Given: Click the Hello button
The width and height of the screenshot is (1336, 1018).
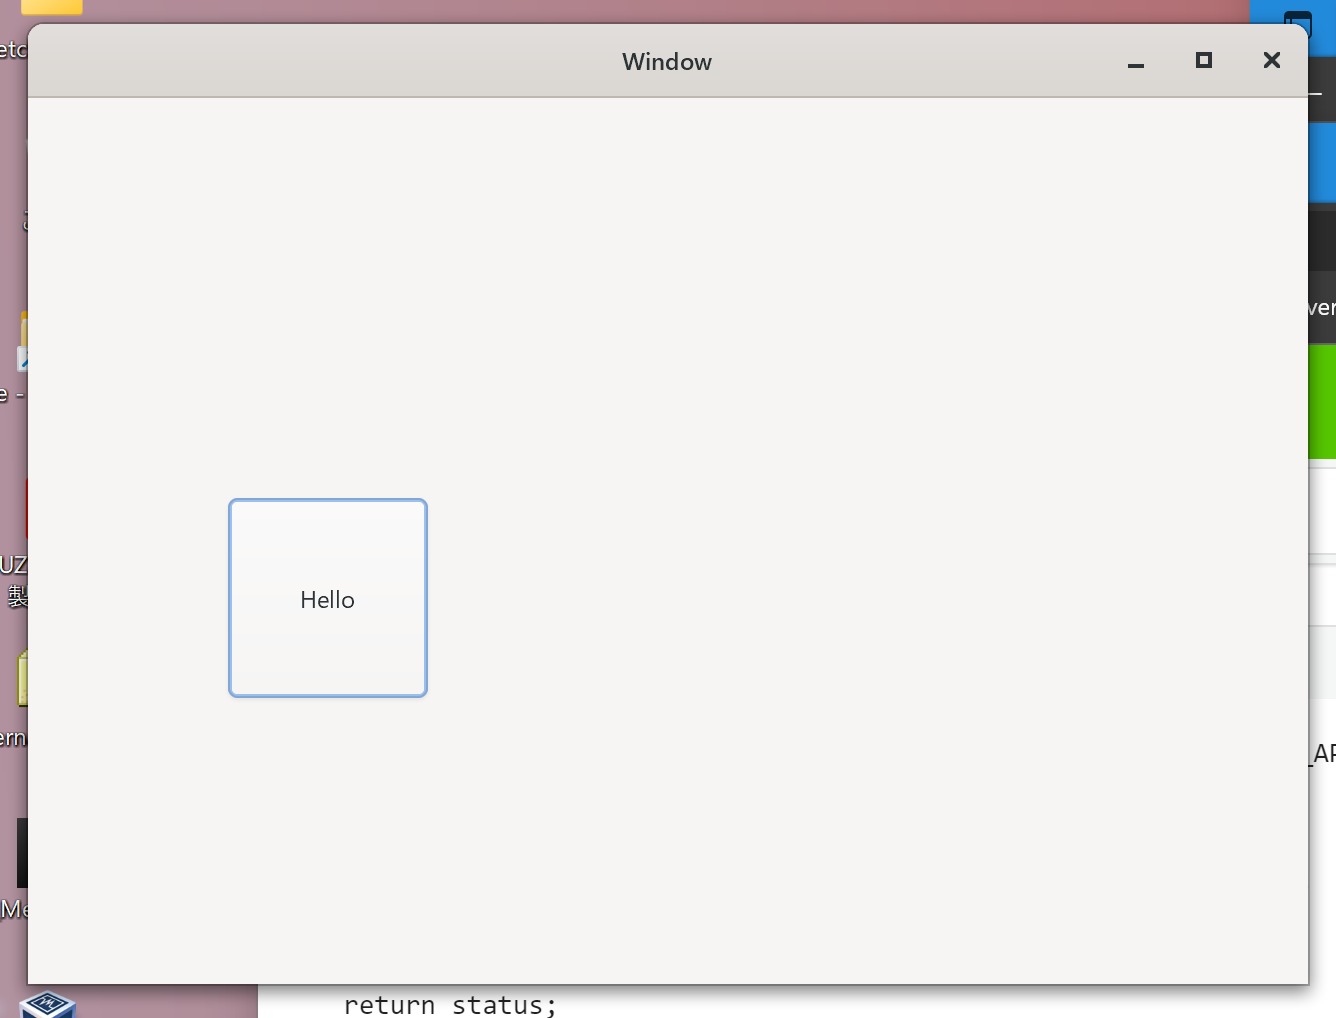Looking at the screenshot, I should point(328,598).
